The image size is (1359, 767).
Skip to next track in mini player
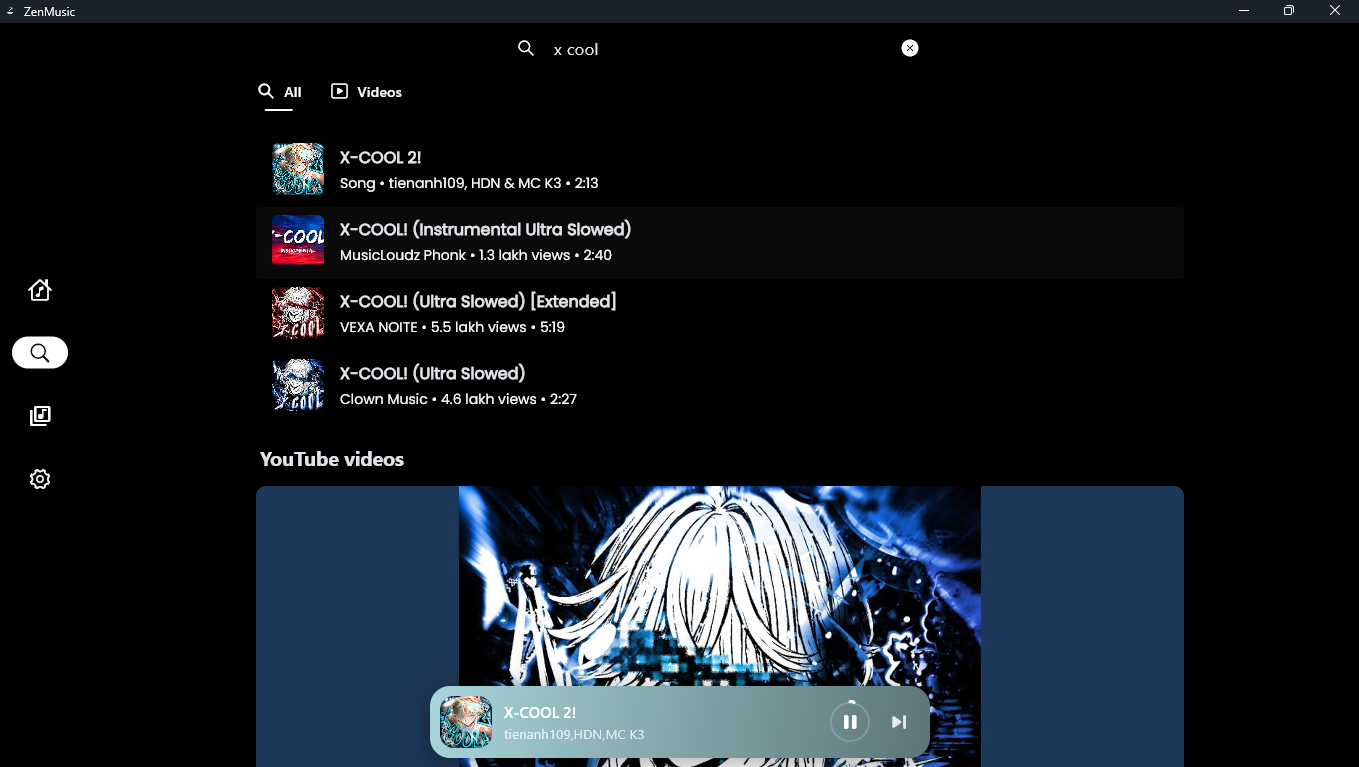coord(899,722)
